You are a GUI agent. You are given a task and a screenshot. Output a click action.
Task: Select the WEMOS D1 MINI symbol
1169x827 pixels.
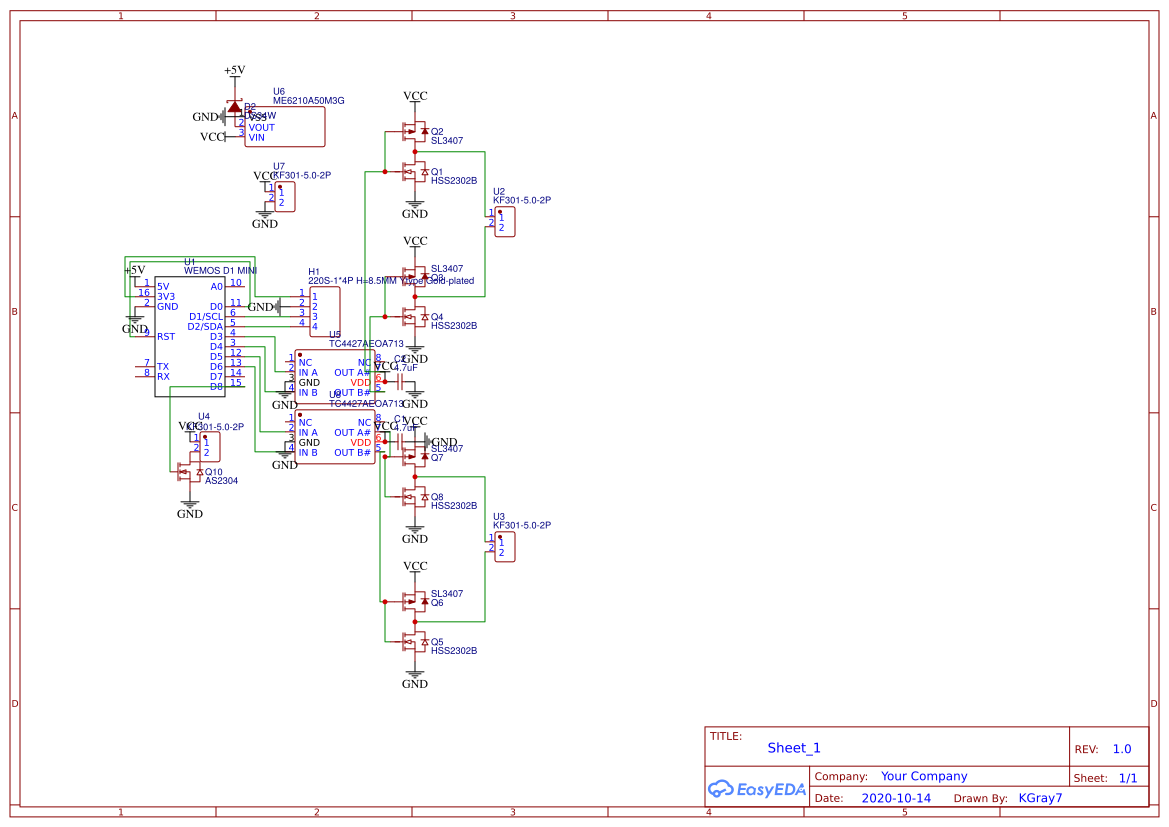tap(190, 335)
